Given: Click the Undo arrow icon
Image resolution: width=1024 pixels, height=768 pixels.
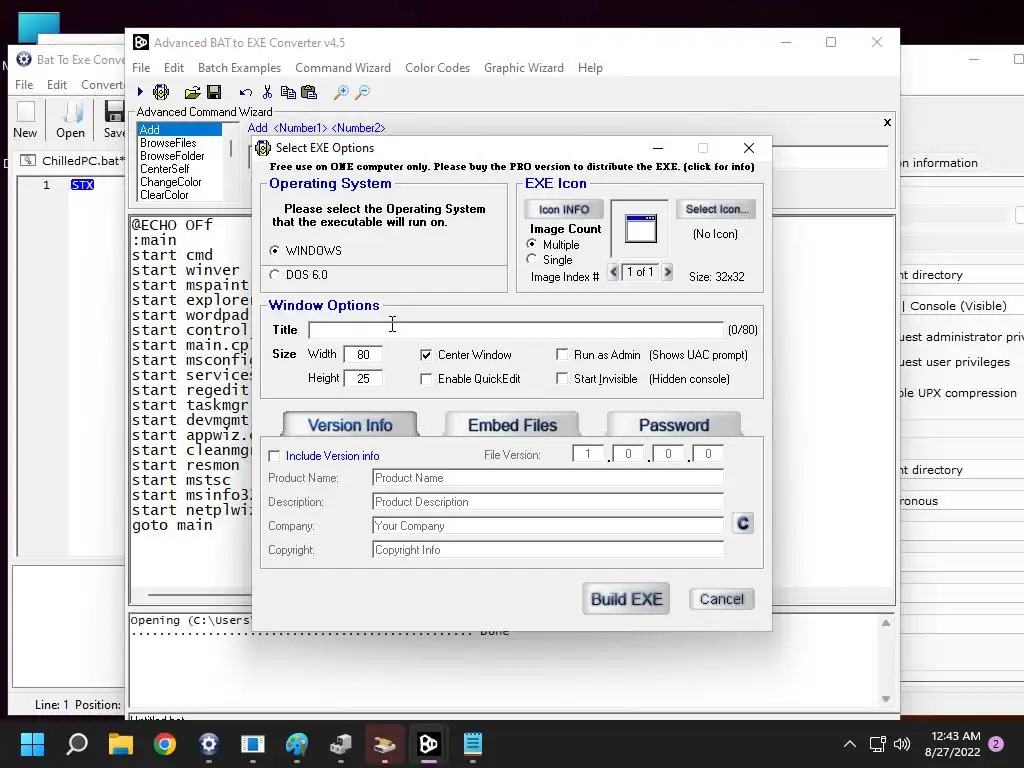Looking at the screenshot, I should pos(246,92).
